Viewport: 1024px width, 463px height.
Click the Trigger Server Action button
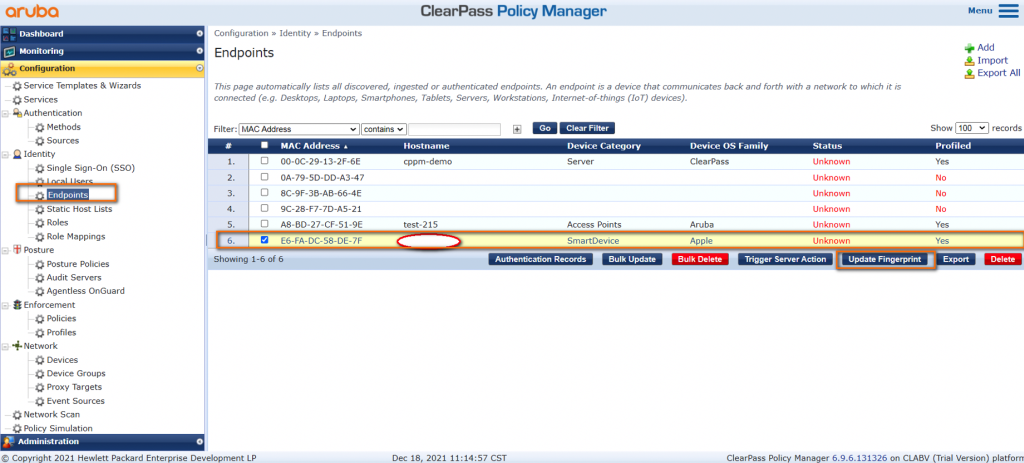tap(786, 259)
